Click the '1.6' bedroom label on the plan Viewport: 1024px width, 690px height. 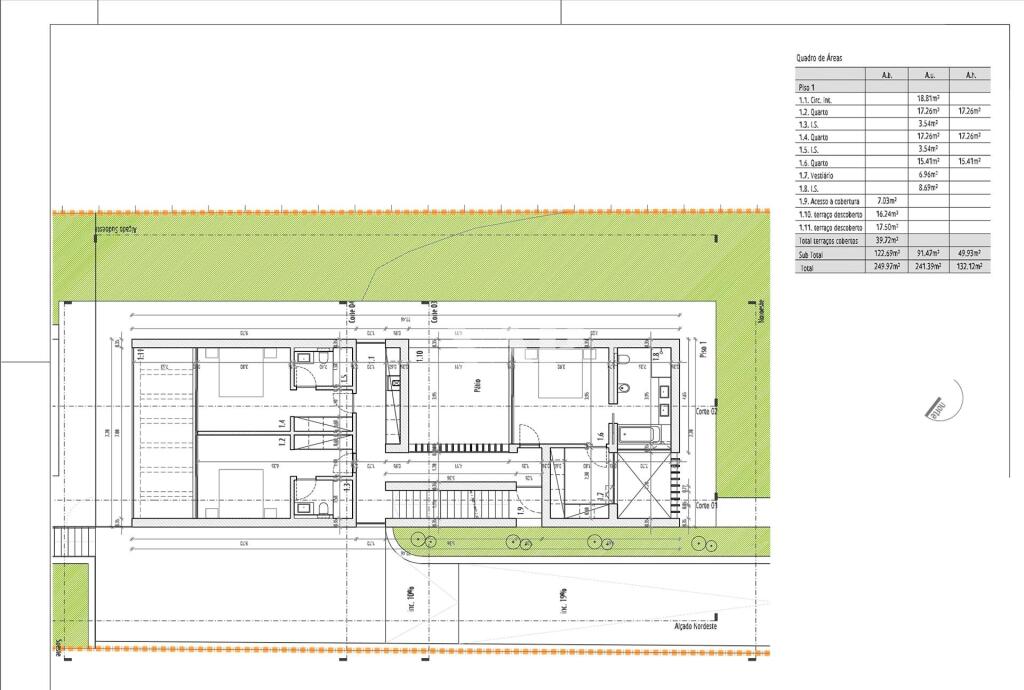tap(601, 439)
